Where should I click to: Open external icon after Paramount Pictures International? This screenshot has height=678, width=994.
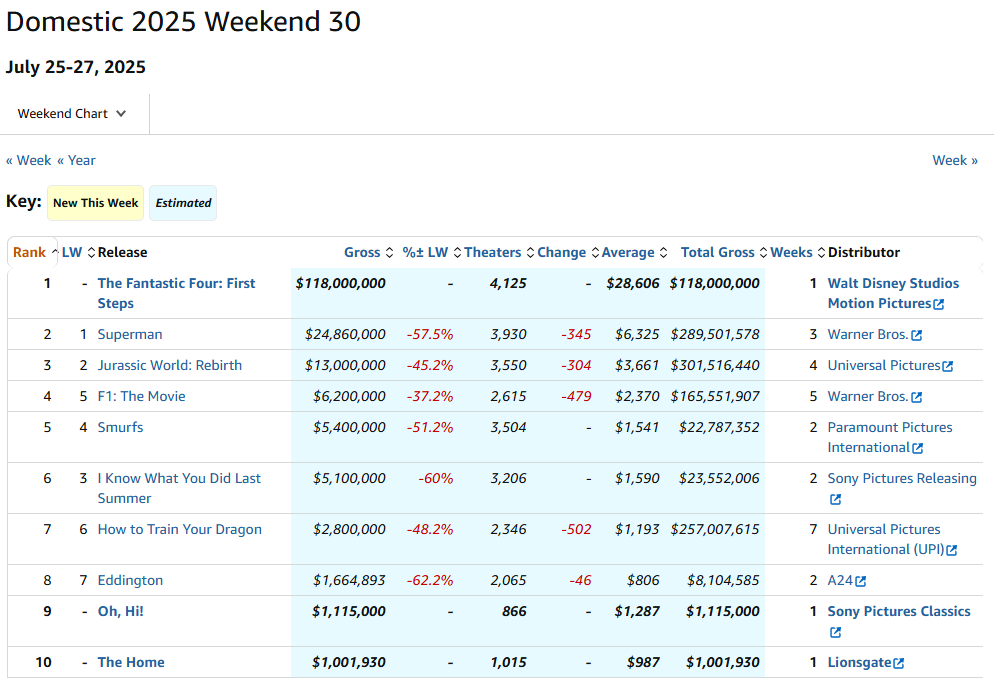[x=917, y=449]
